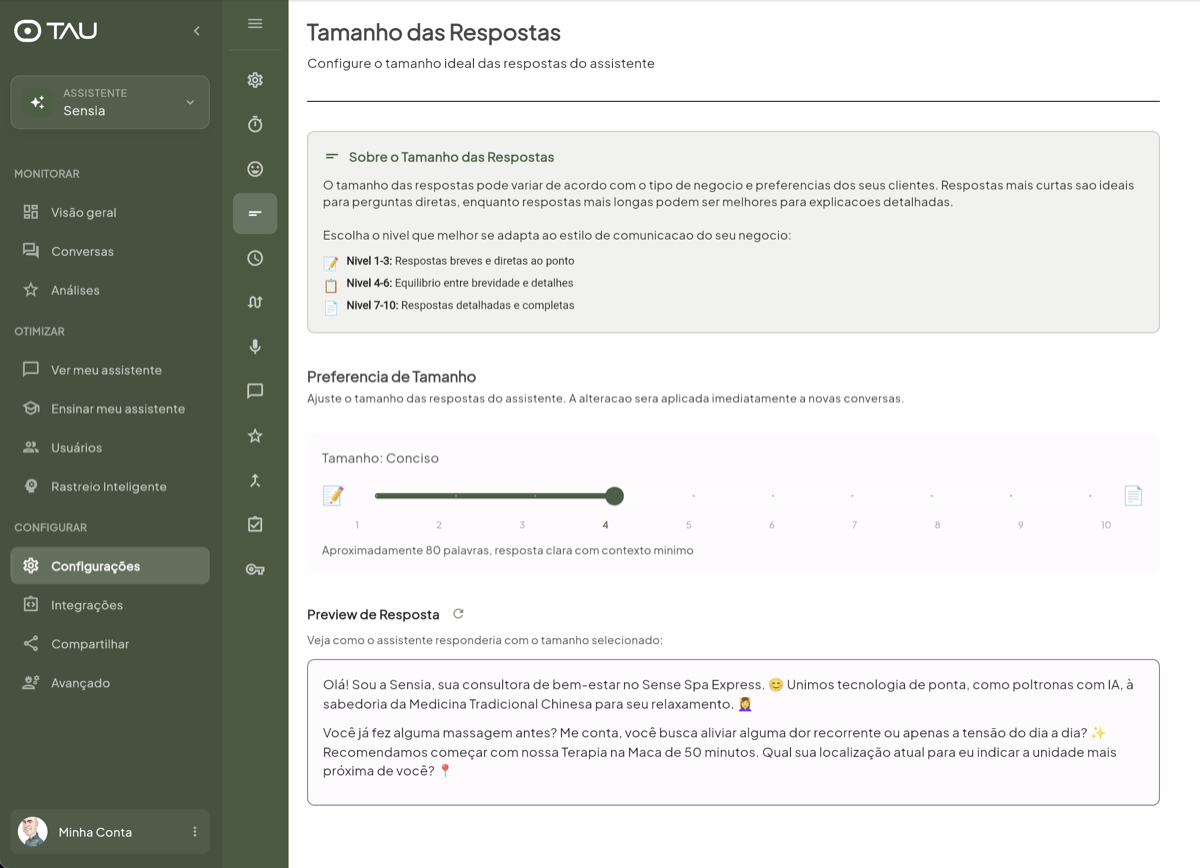Viewport: 1200px width, 868px height.
Task: Set the Tamanho slider to level 7
Action: (854, 495)
